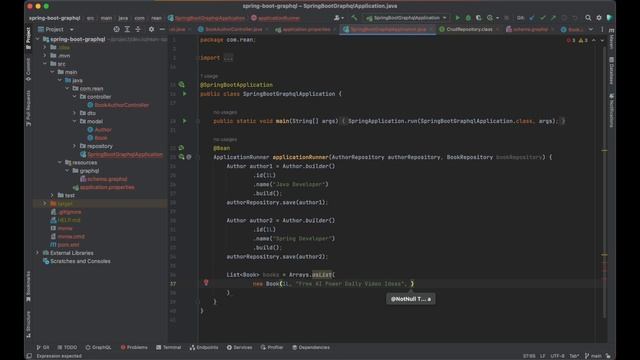Viewport: 640px width, 360px height.
Task: Collapse the src folder
Action: tap(45, 64)
